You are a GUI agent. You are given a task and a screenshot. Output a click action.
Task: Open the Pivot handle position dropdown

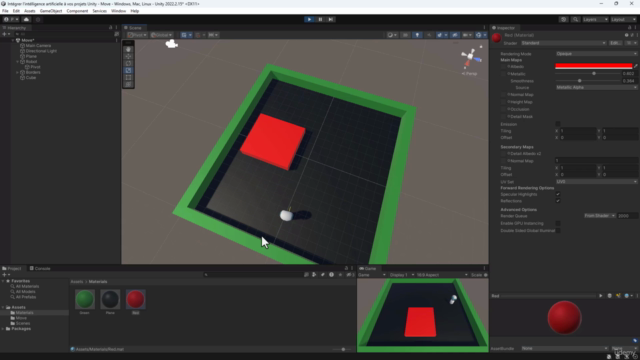pos(137,35)
